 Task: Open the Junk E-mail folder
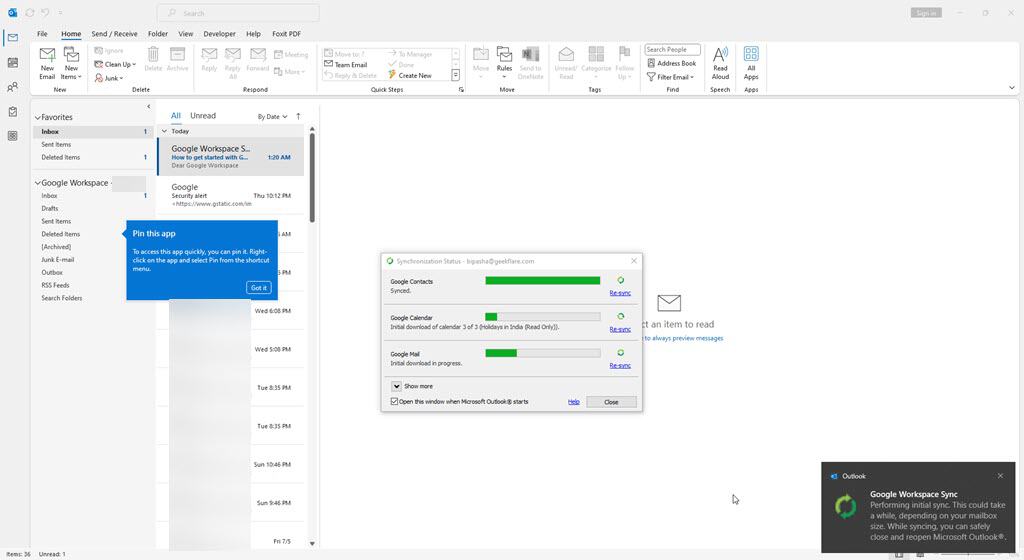(57, 260)
